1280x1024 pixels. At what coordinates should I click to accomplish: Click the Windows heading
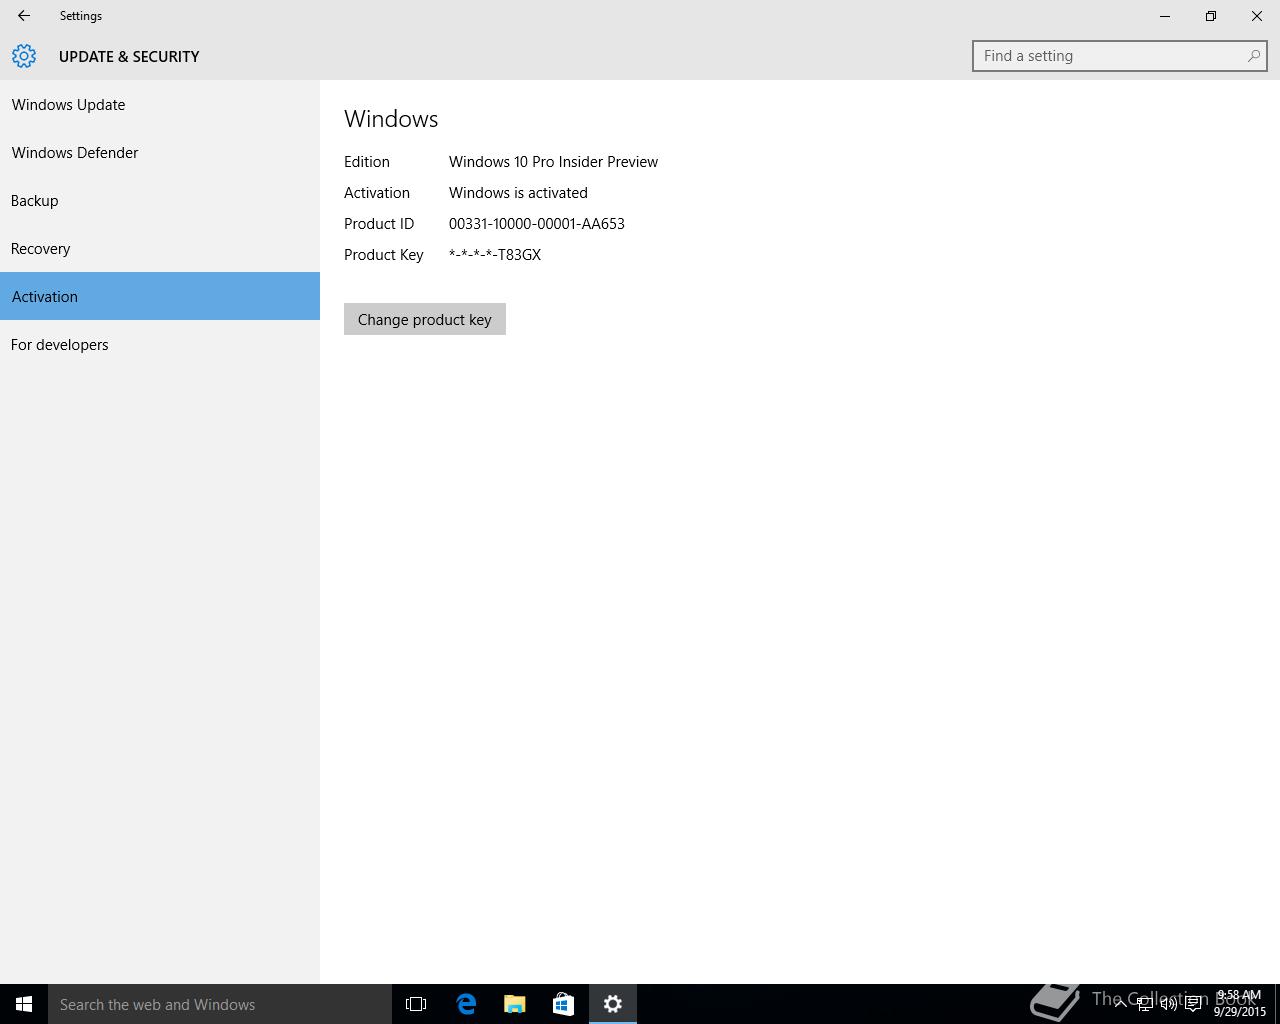(x=391, y=118)
